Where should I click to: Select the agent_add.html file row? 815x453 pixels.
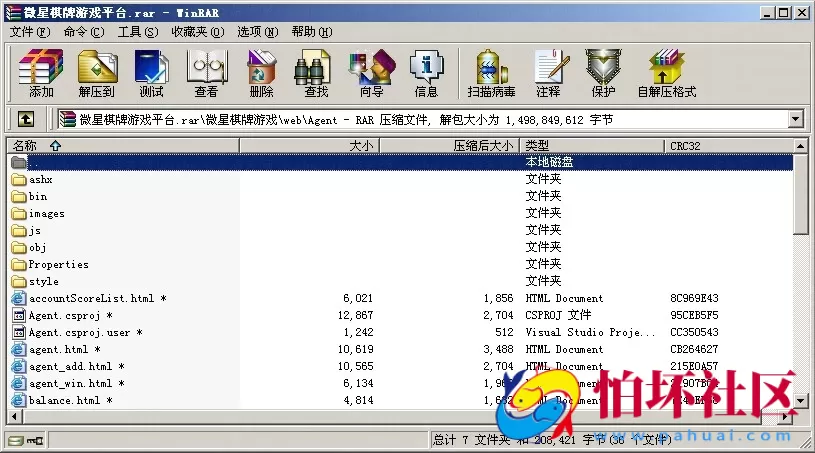point(400,366)
